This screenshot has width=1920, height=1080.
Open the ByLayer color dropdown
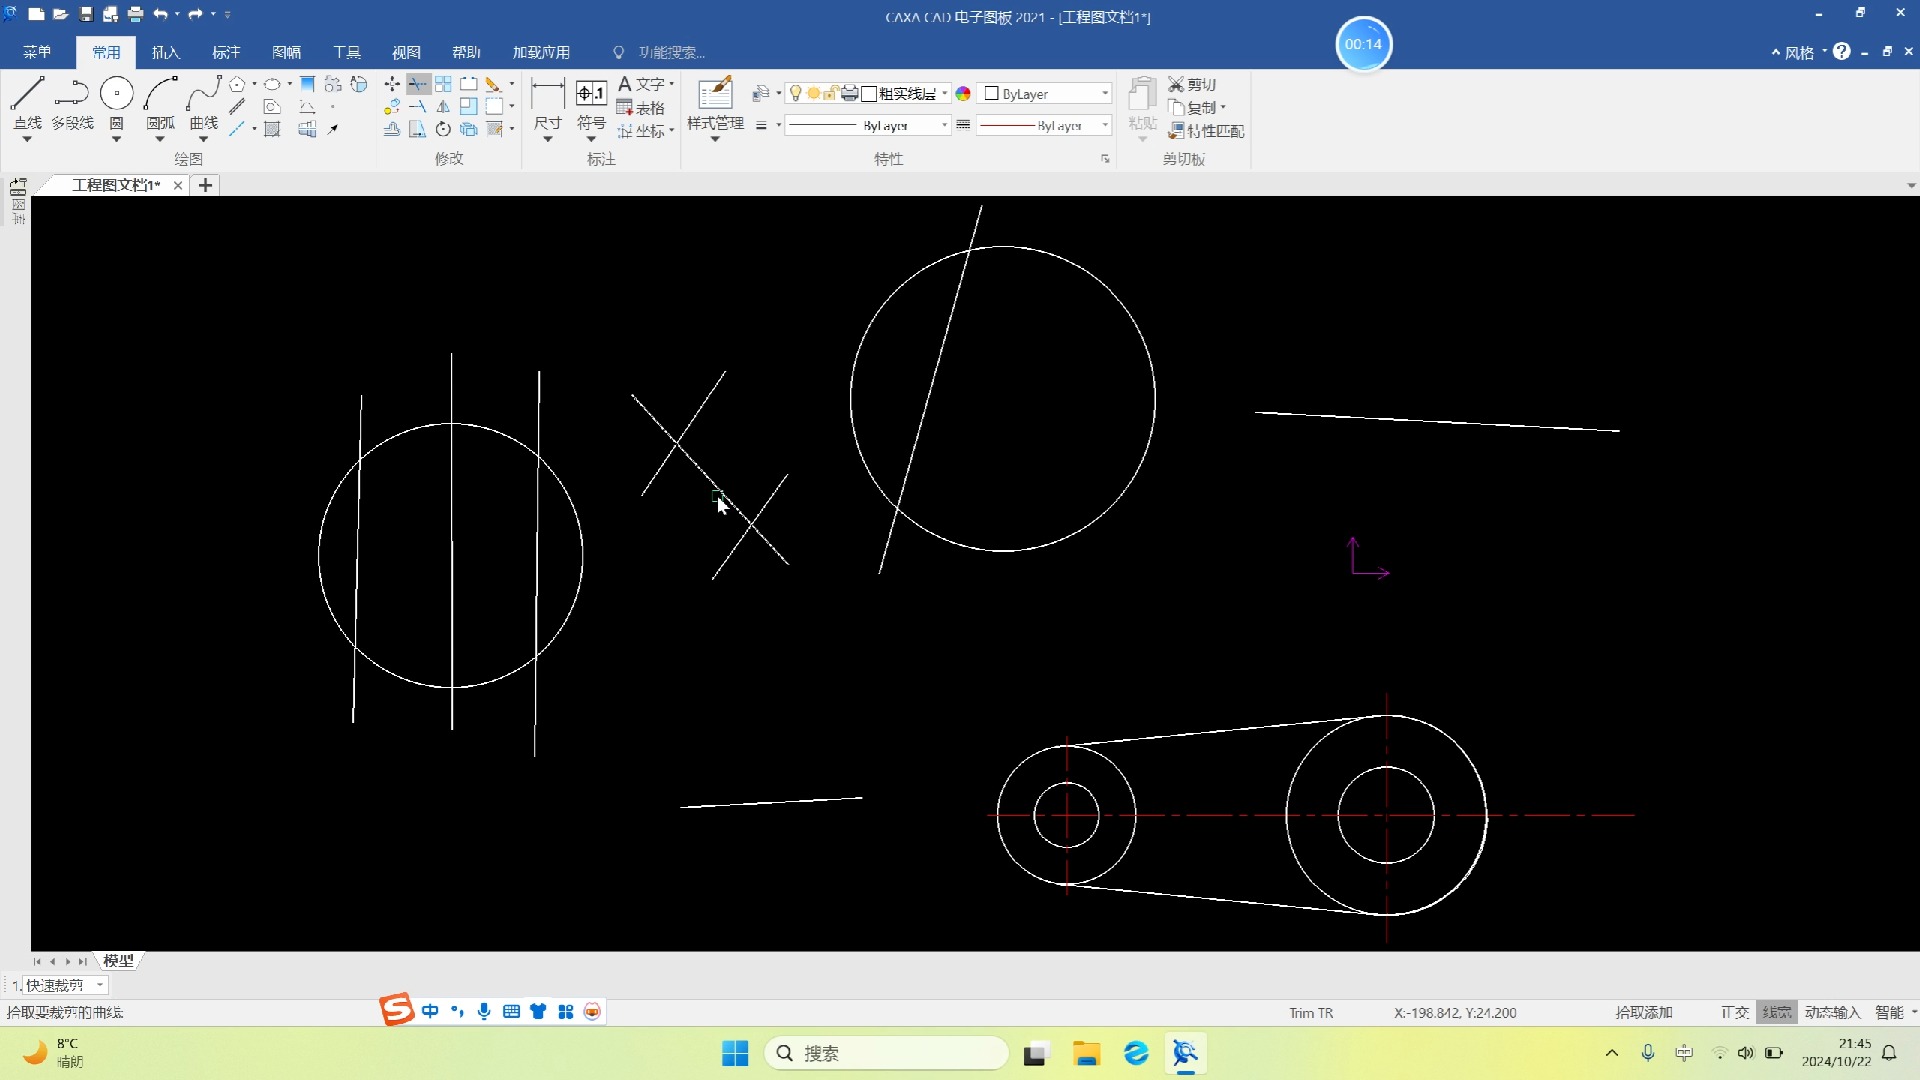click(1045, 94)
